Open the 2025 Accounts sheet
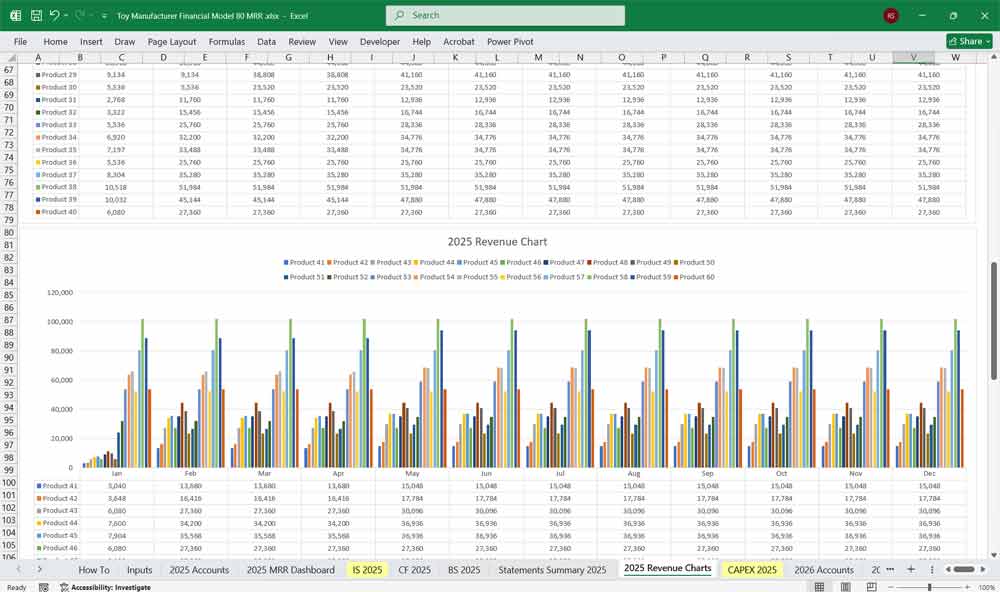 pyautogui.click(x=199, y=570)
